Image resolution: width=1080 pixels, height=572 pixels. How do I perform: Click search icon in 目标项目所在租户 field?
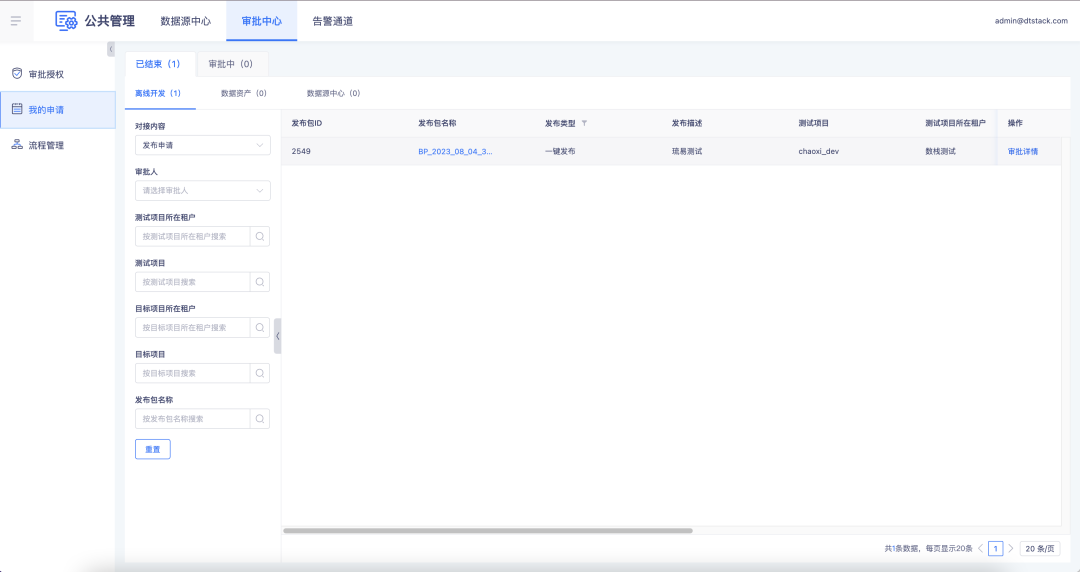(260, 327)
